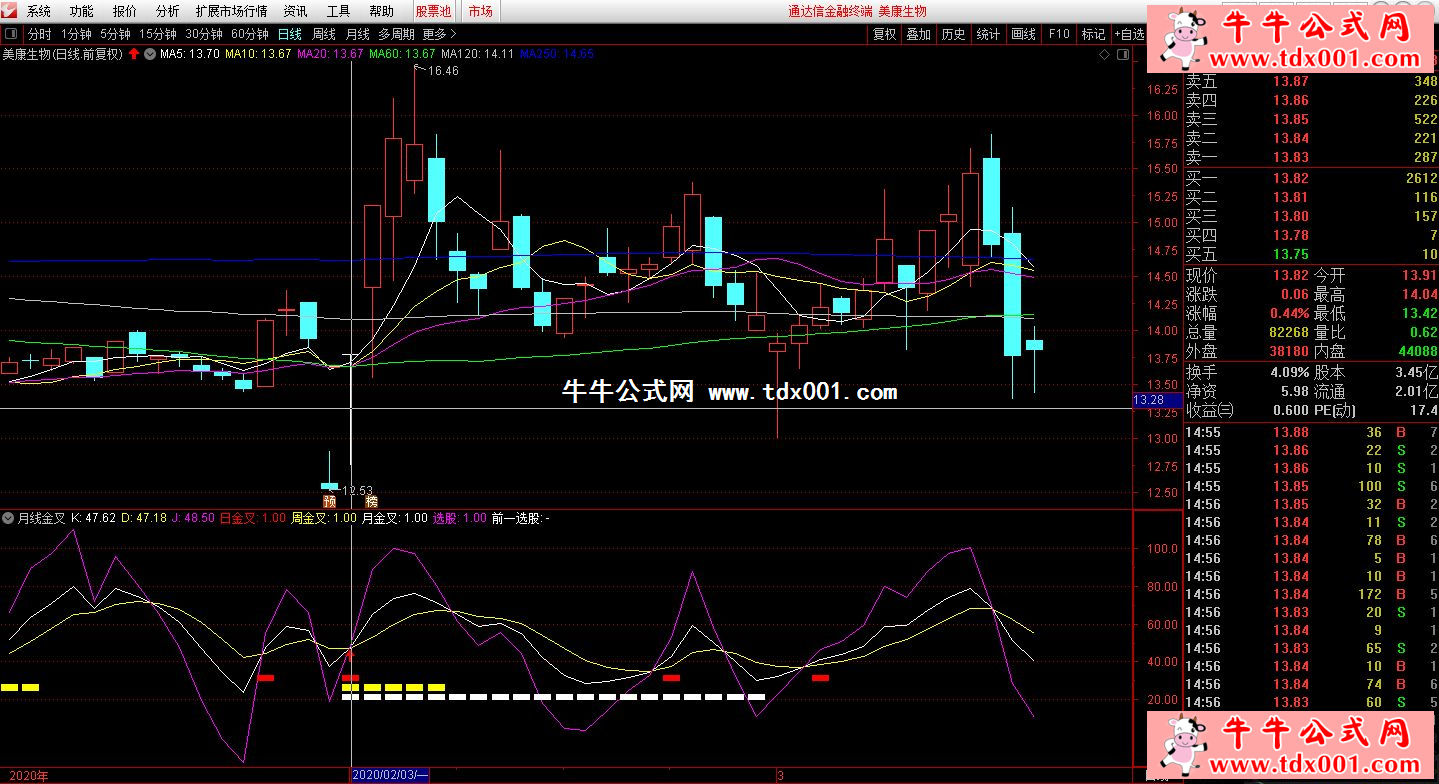Click the 叠加 toolbar button
The width and height of the screenshot is (1439, 784).
pos(918,34)
